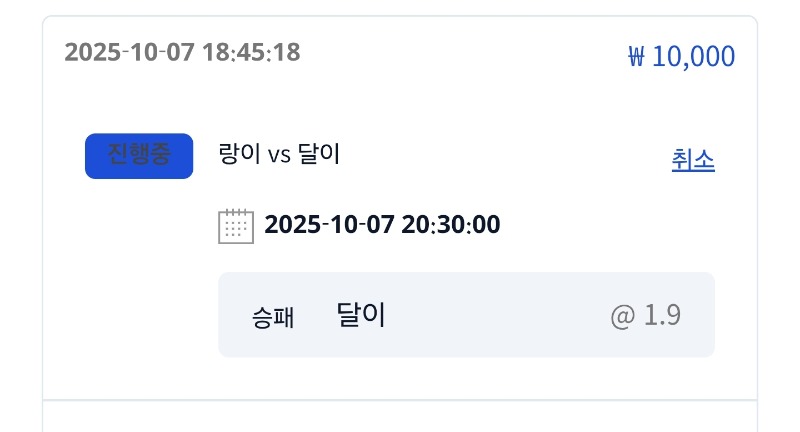Click the bold match date 2025-10-07
This screenshot has height=432, width=800.
point(329,225)
